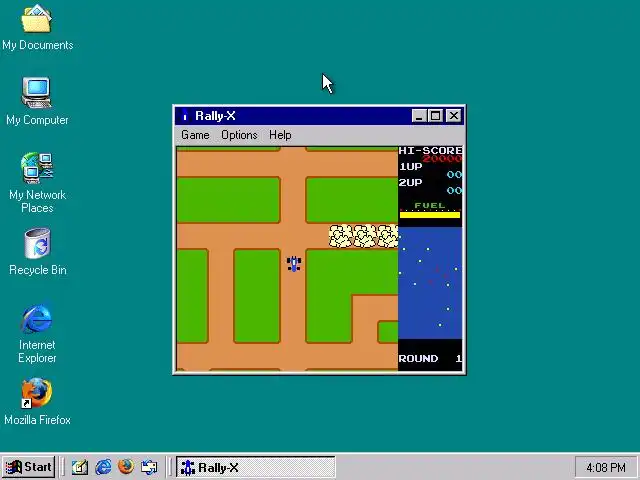
Task: Close the Rally-X window
Action: (453, 116)
